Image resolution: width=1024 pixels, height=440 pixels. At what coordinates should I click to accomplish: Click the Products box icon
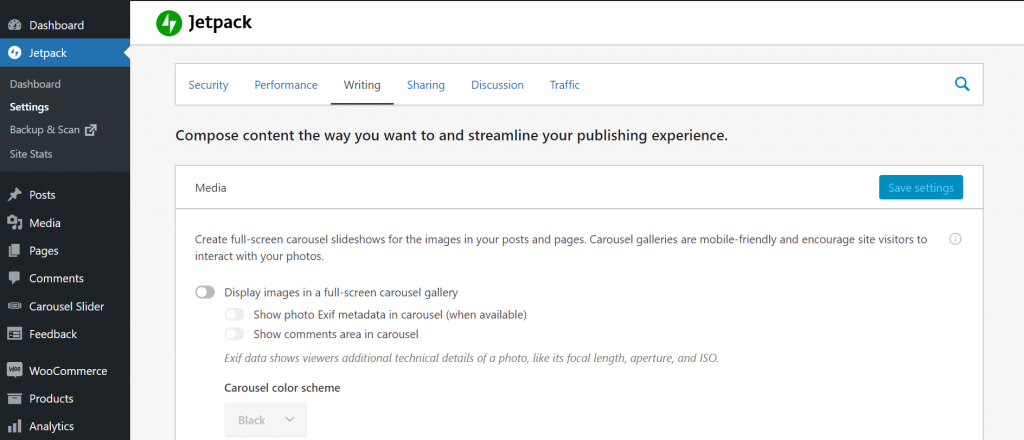tap(14, 398)
